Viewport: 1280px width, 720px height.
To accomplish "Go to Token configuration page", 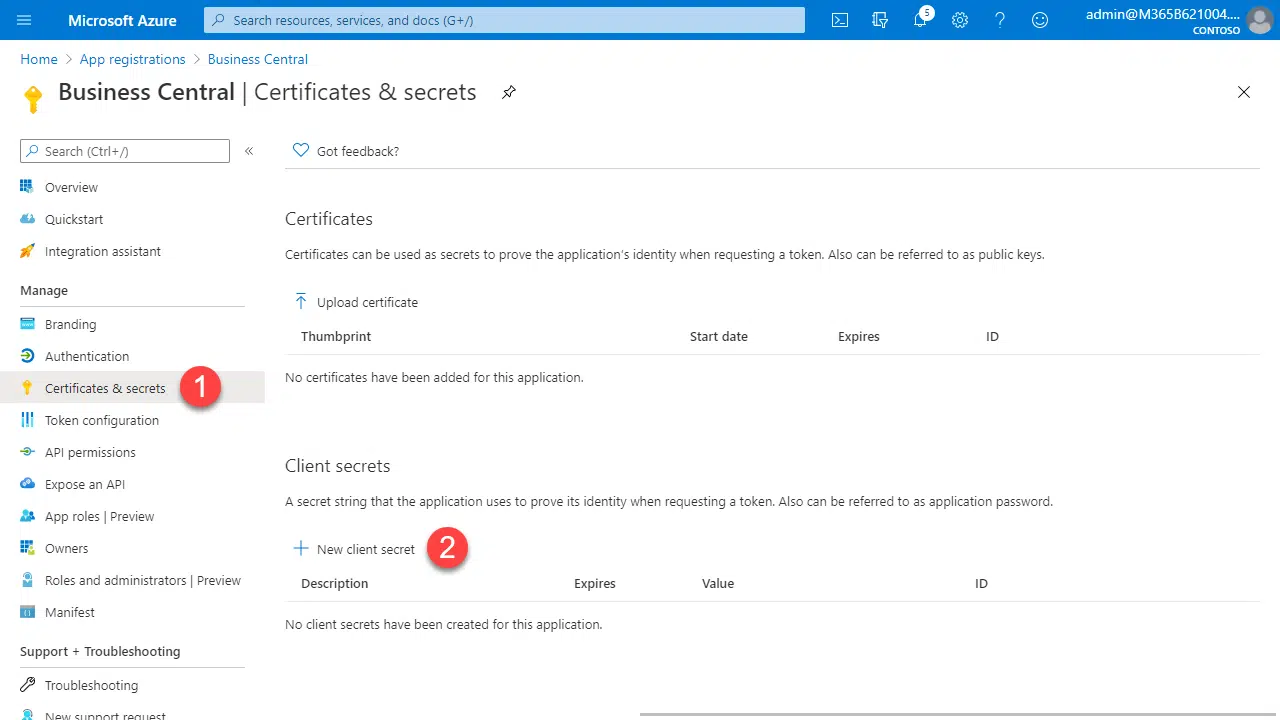I will tap(101, 420).
